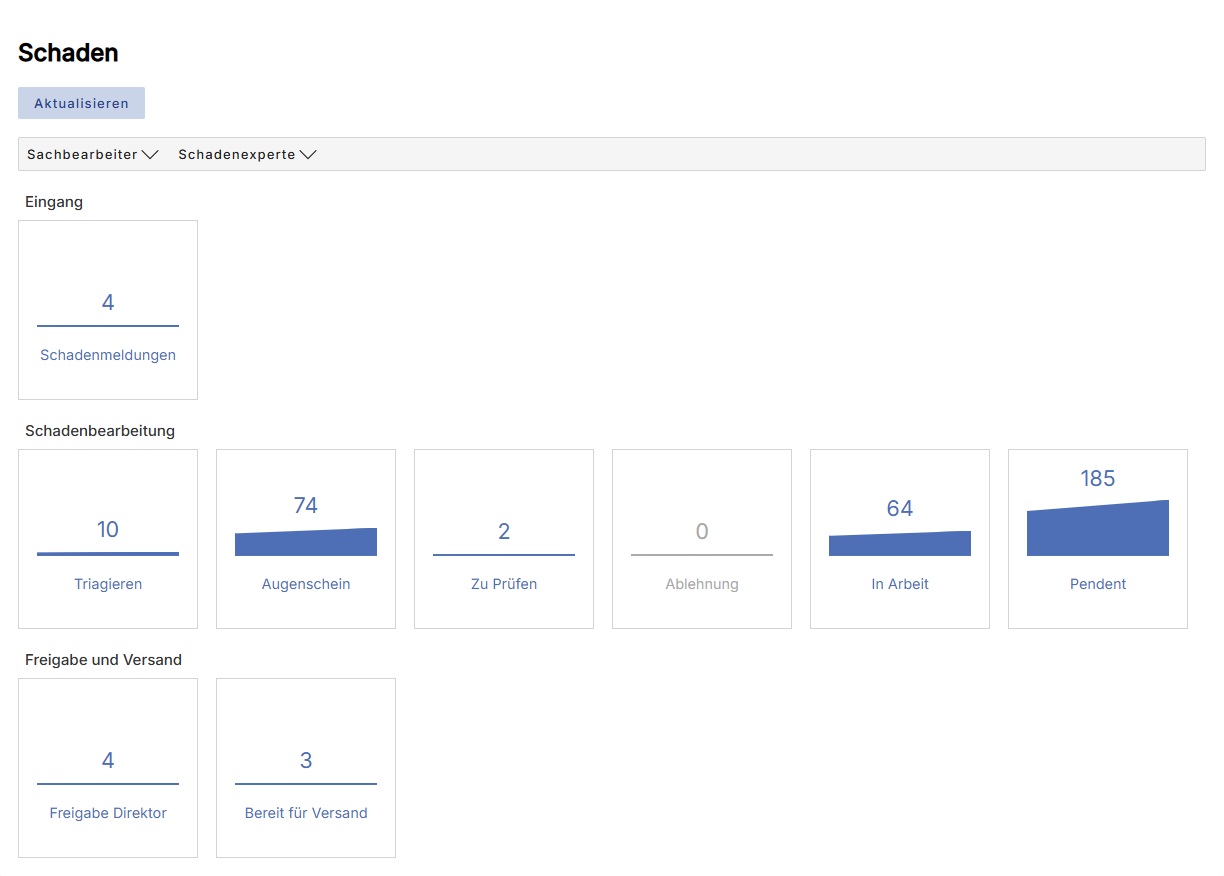
Task: Open the Bereit für Versand link
Action: 306,813
